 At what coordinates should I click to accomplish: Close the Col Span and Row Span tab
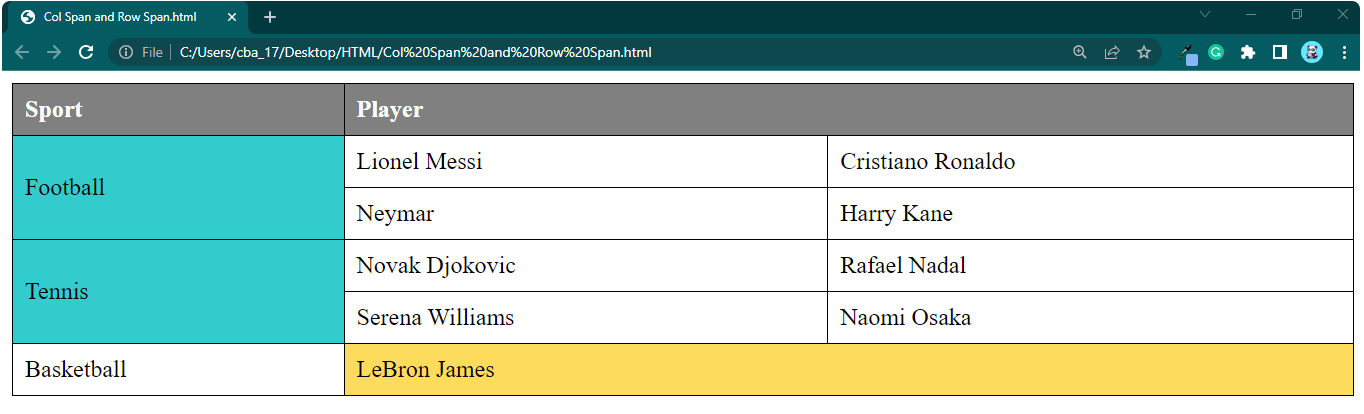point(232,17)
